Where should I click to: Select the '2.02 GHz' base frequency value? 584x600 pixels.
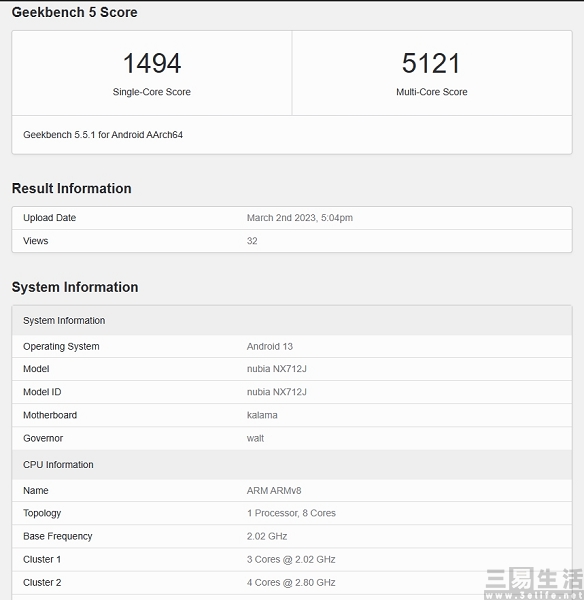point(267,536)
